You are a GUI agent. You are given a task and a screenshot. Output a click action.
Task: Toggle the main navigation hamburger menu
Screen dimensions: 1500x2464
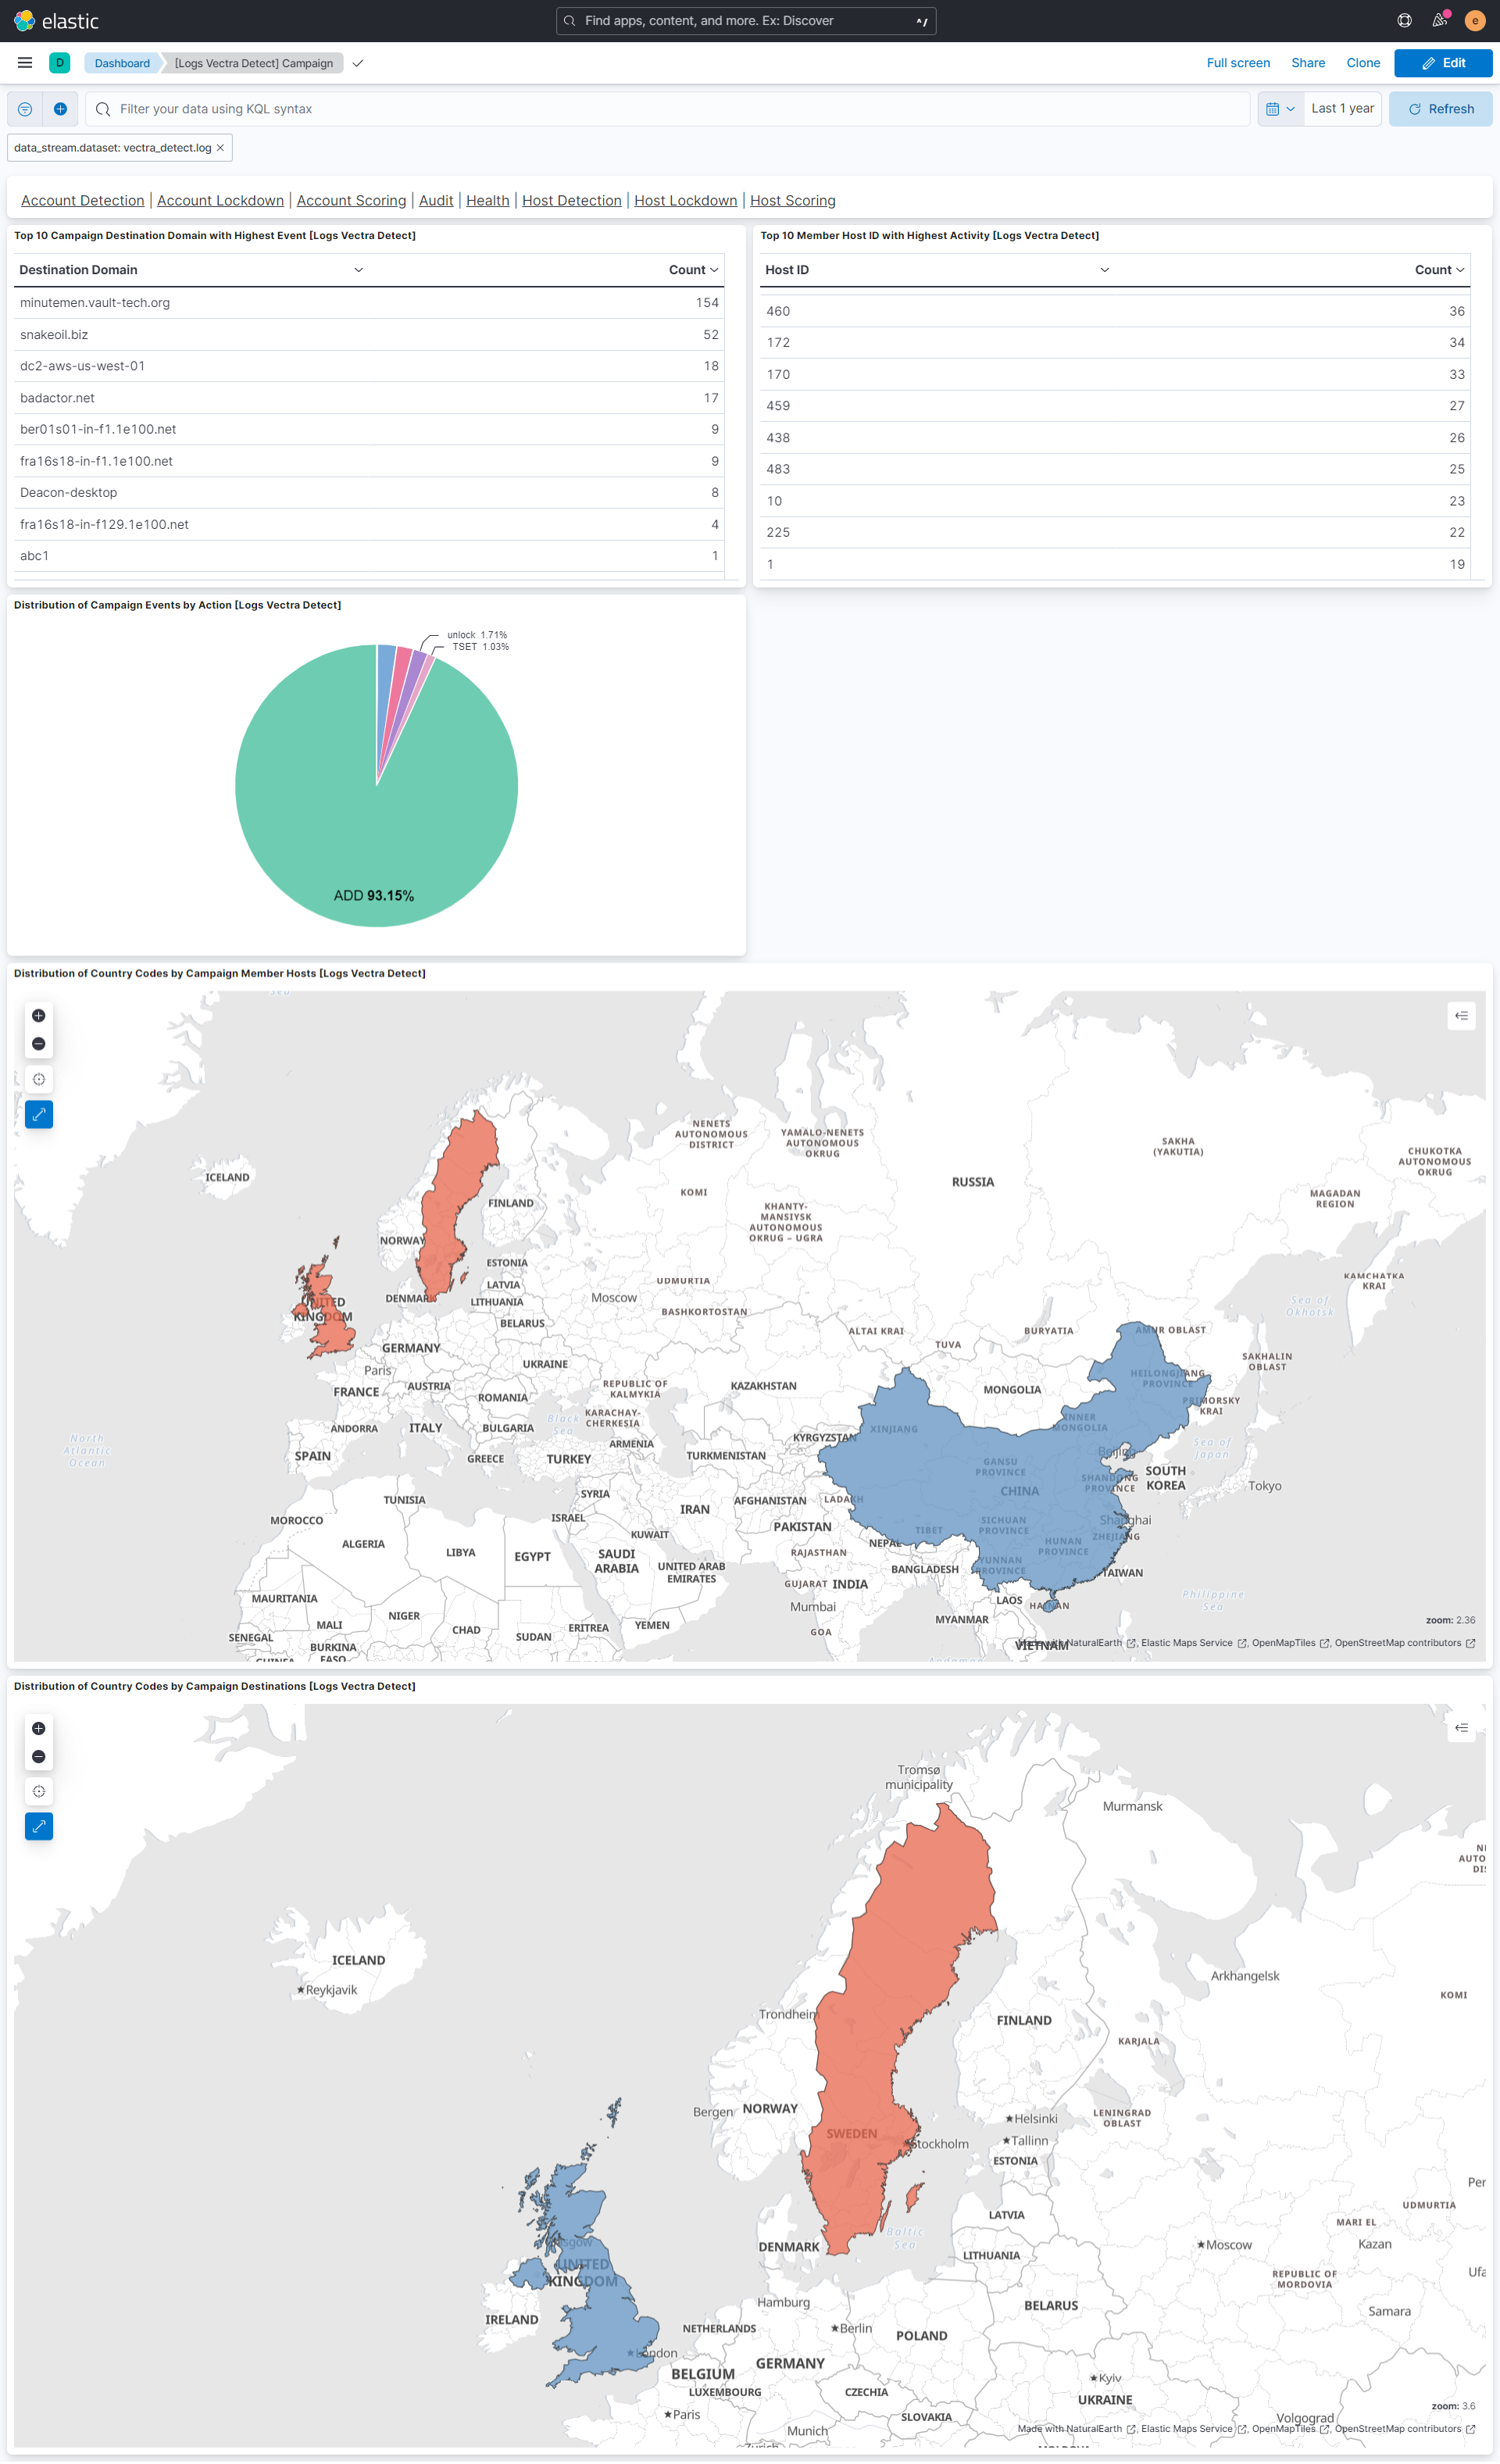click(25, 63)
